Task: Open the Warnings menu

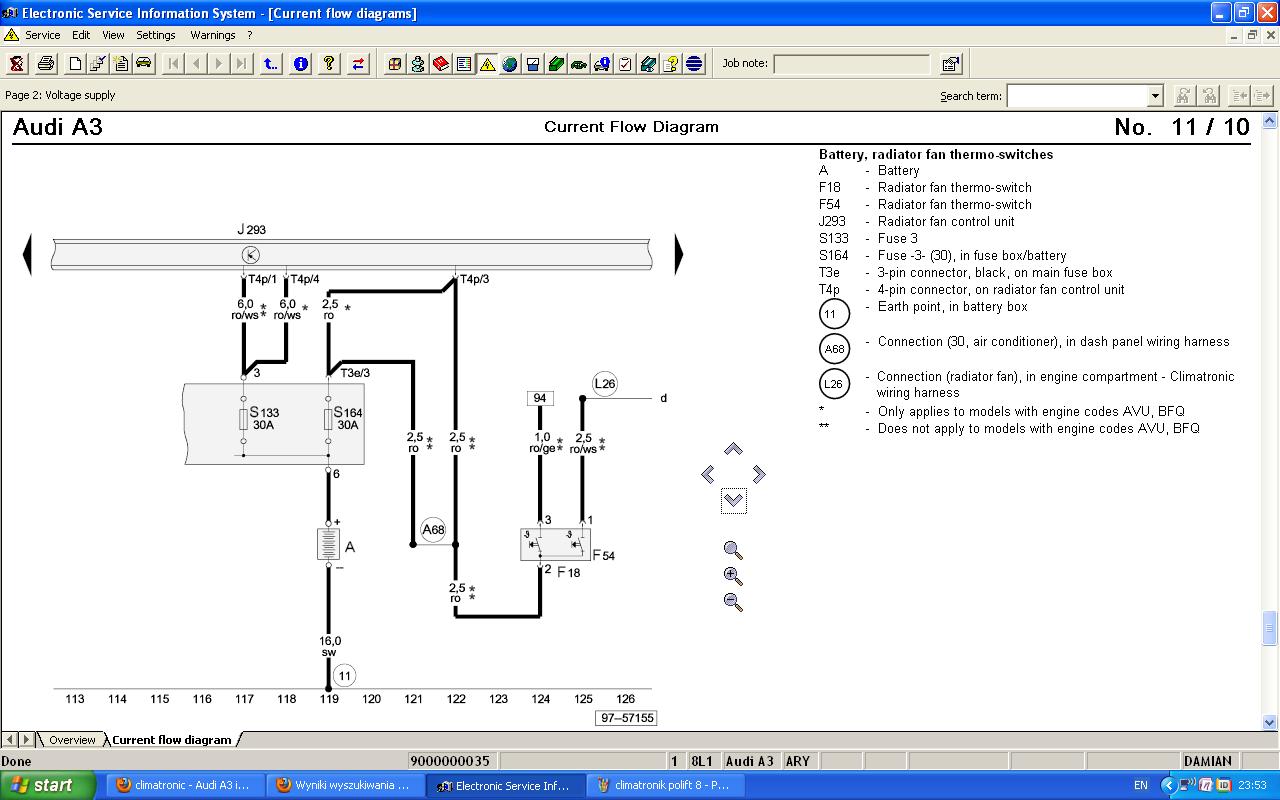Action: click(213, 35)
